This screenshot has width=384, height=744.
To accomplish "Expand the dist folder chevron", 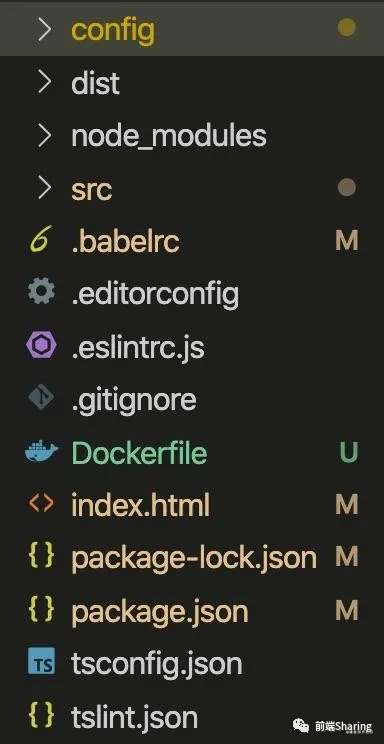I will point(44,83).
